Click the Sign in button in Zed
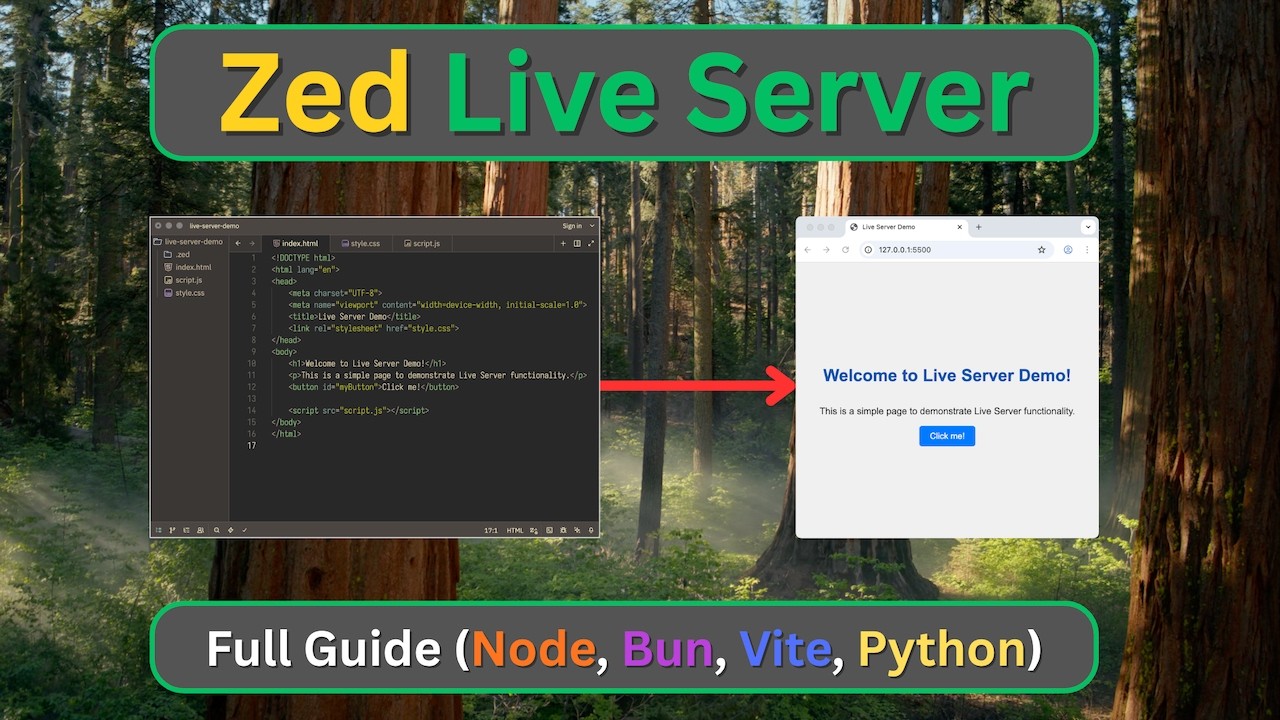The image size is (1280, 720). point(572,226)
